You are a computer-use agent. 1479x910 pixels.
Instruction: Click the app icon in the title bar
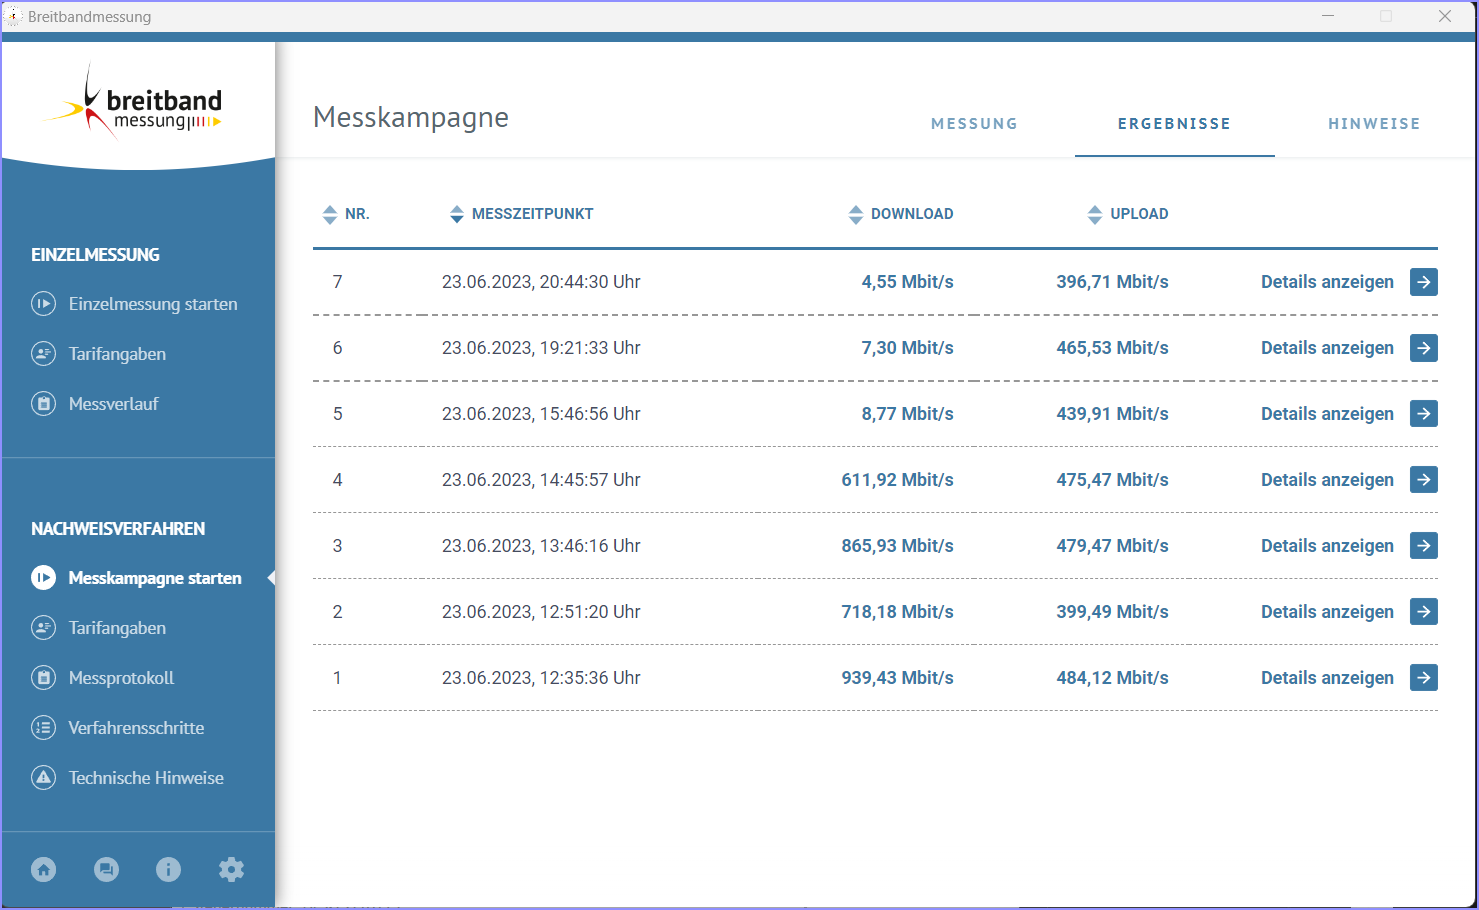tap(13, 16)
